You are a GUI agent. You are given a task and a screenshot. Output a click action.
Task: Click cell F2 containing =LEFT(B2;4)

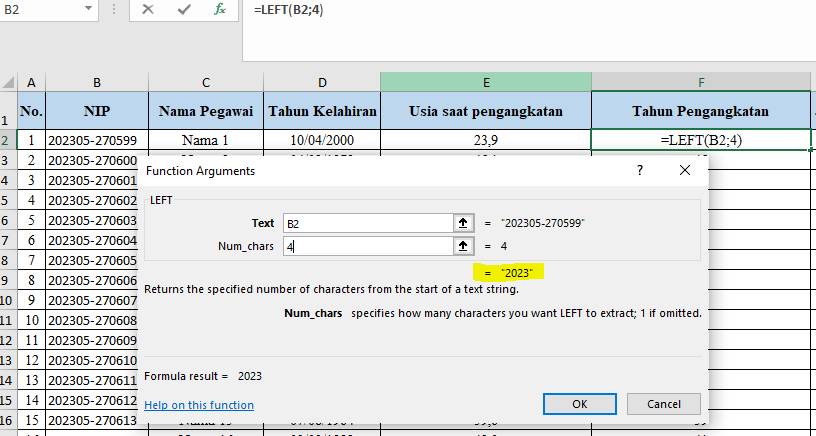701,140
